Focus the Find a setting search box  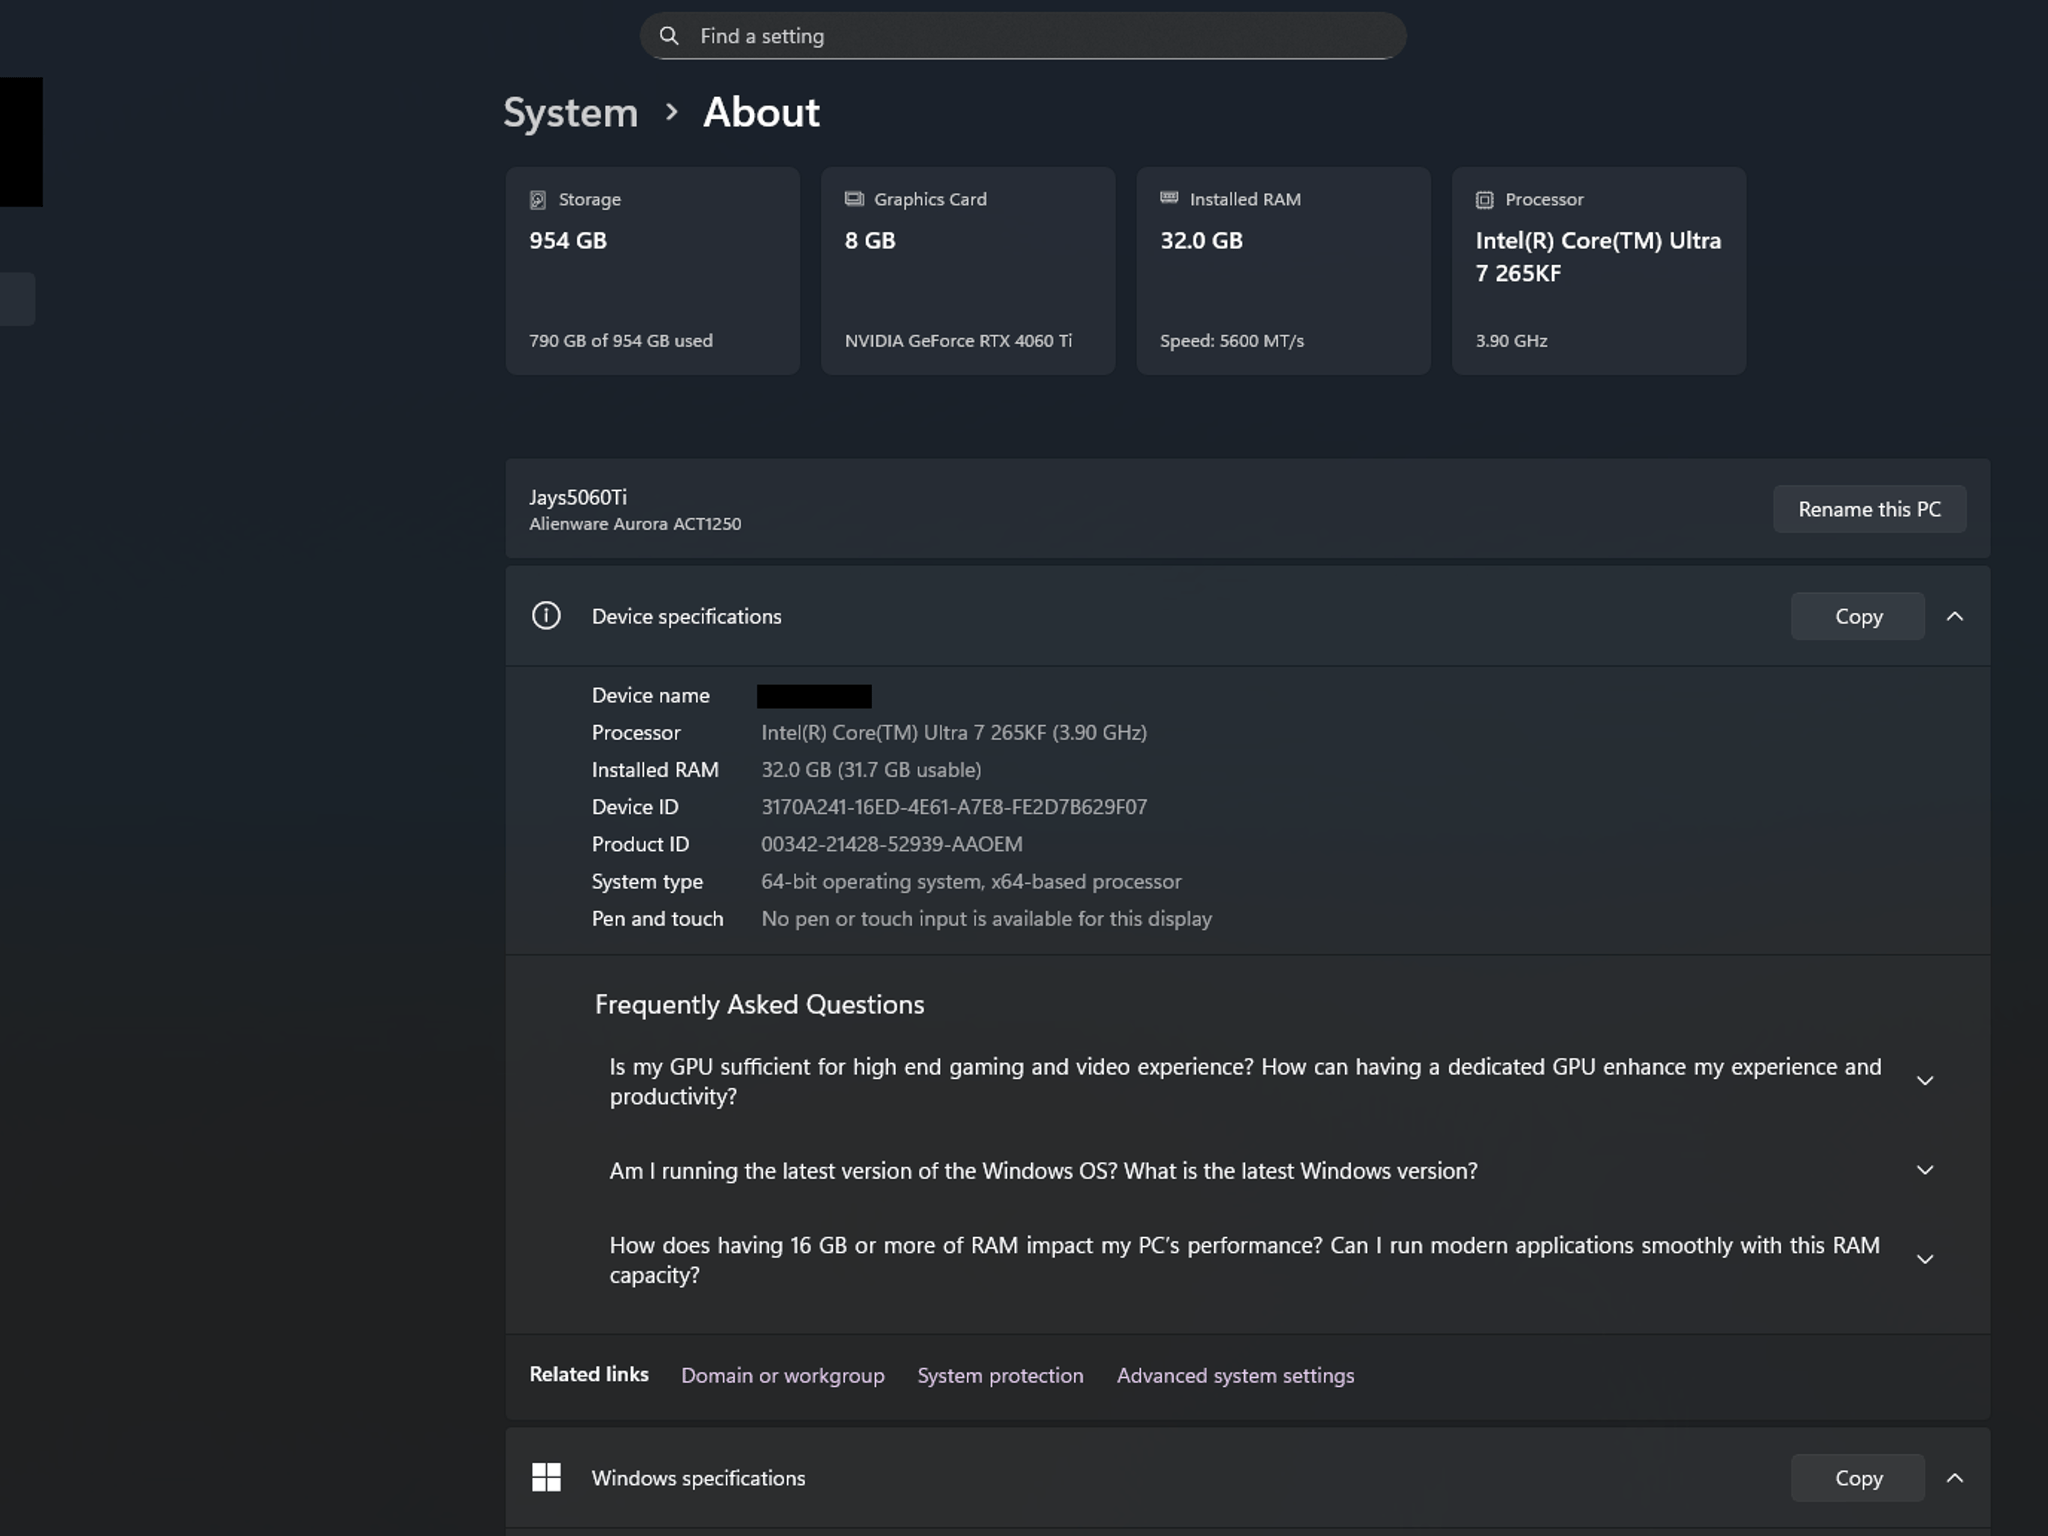tap(1023, 36)
